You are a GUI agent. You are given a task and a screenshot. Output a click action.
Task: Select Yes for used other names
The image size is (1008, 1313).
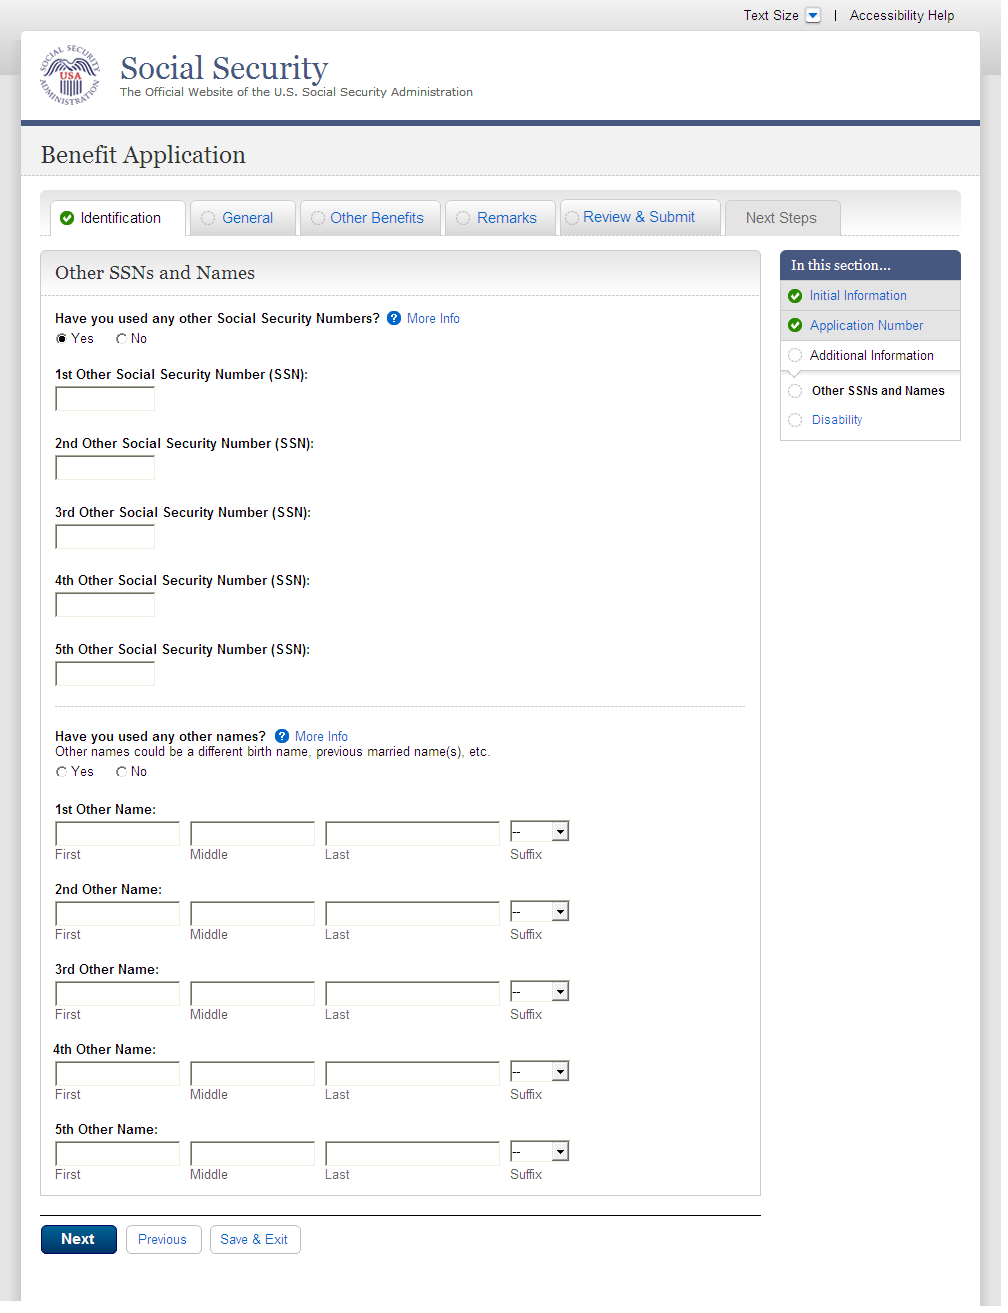point(62,773)
